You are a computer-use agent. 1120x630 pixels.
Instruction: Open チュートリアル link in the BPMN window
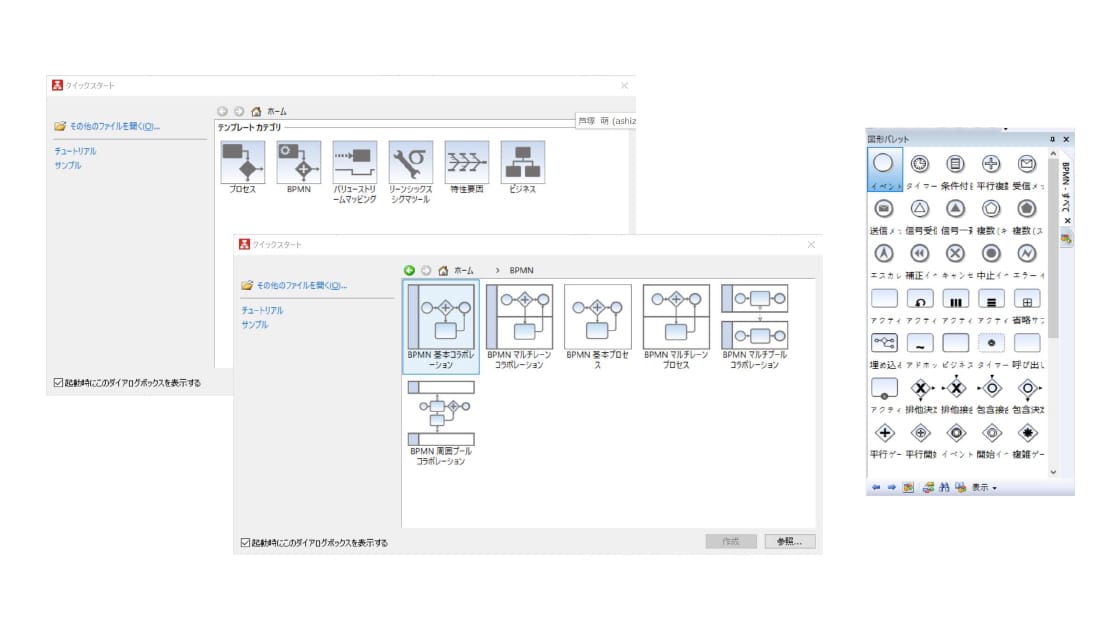[262, 311]
